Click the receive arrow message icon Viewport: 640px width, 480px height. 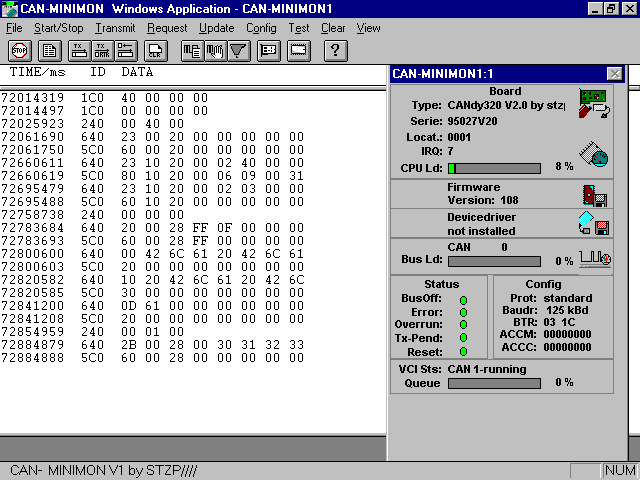click(125, 51)
